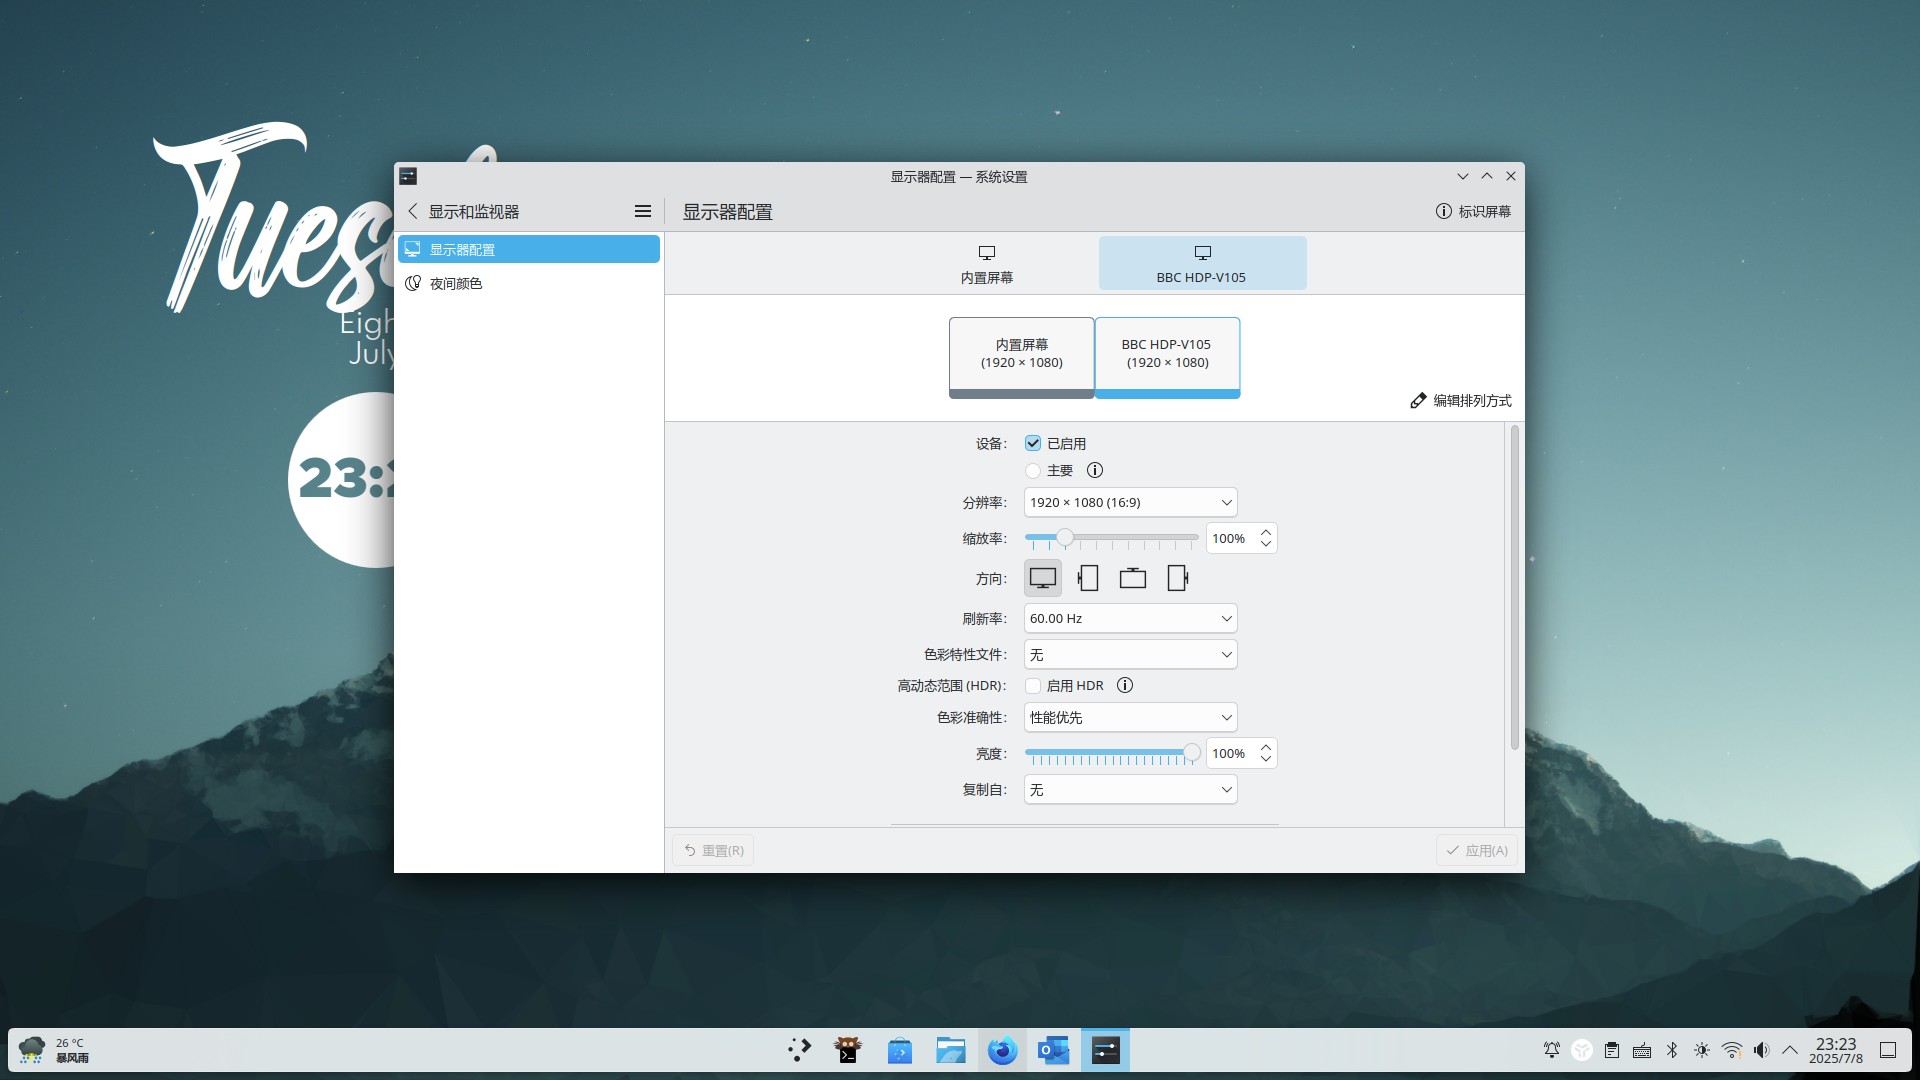1920x1080 pixels.
Task: Open the 刷新率 60.00 Hz dropdown
Action: pyautogui.click(x=1130, y=618)
